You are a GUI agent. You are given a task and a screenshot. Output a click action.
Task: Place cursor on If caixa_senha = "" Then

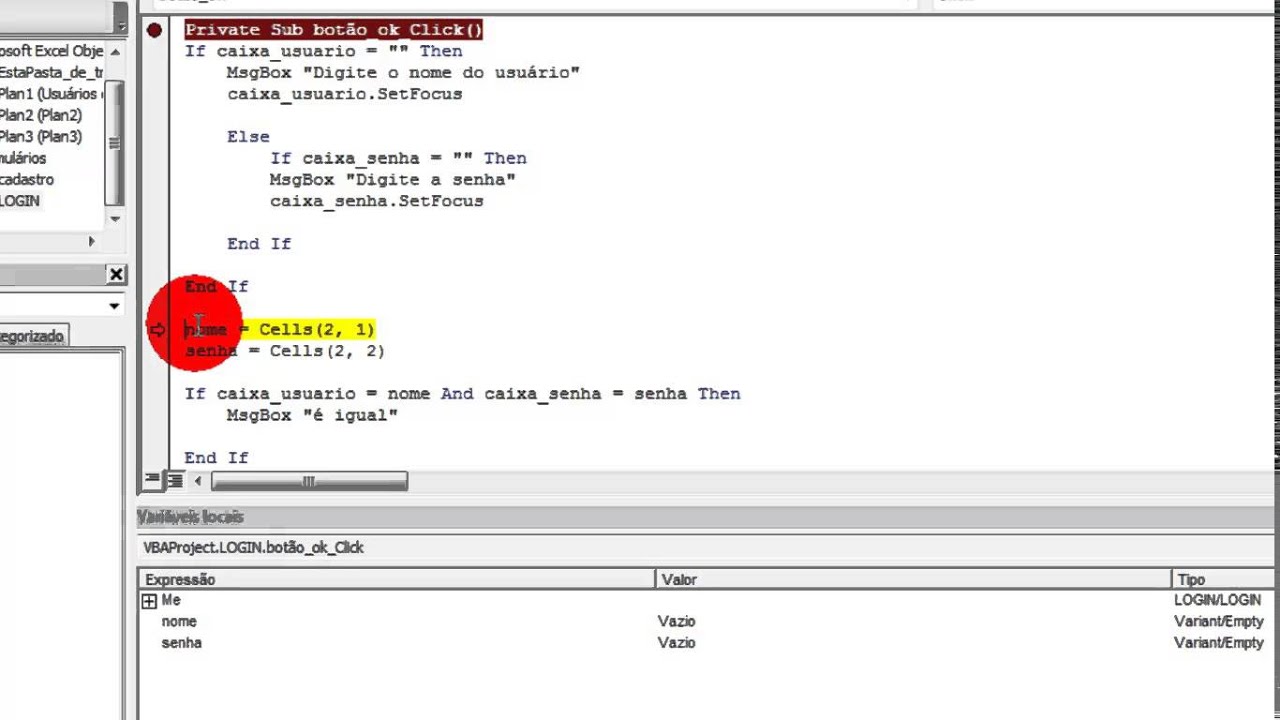tap(398, 158)
